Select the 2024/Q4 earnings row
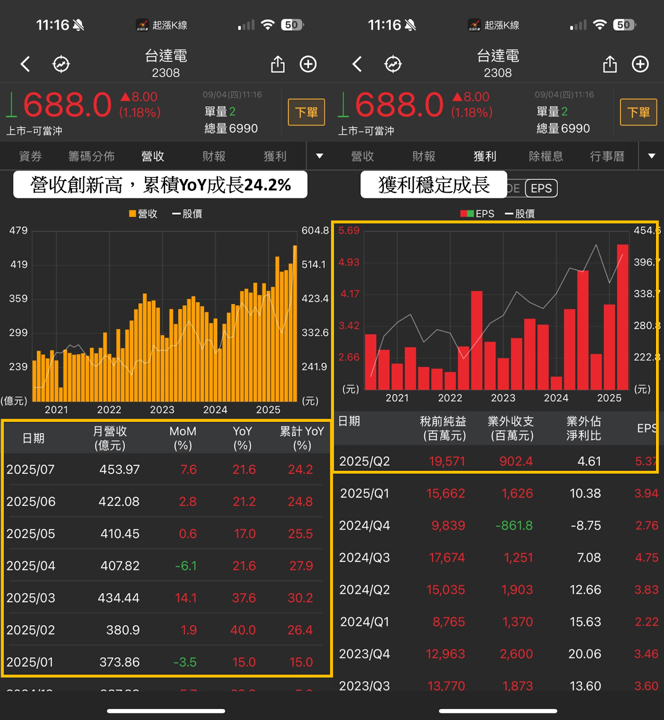 tap(498, 525)
